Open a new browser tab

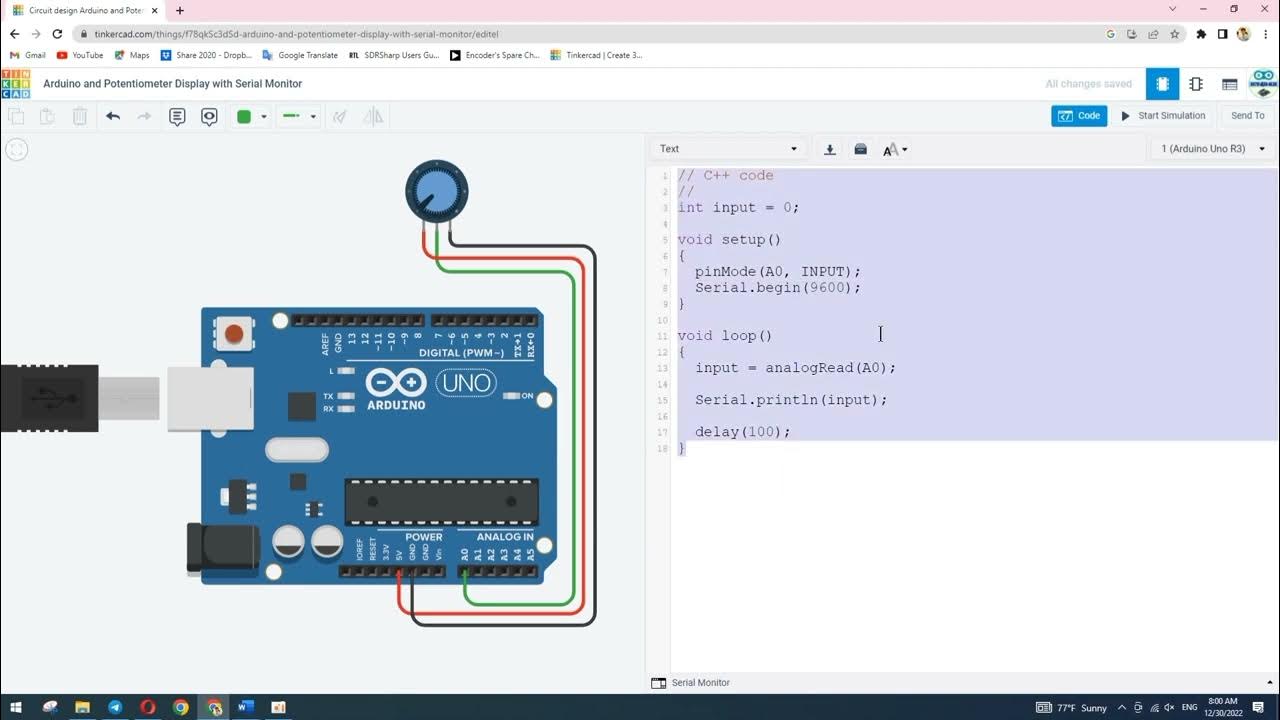coord(180,10)
